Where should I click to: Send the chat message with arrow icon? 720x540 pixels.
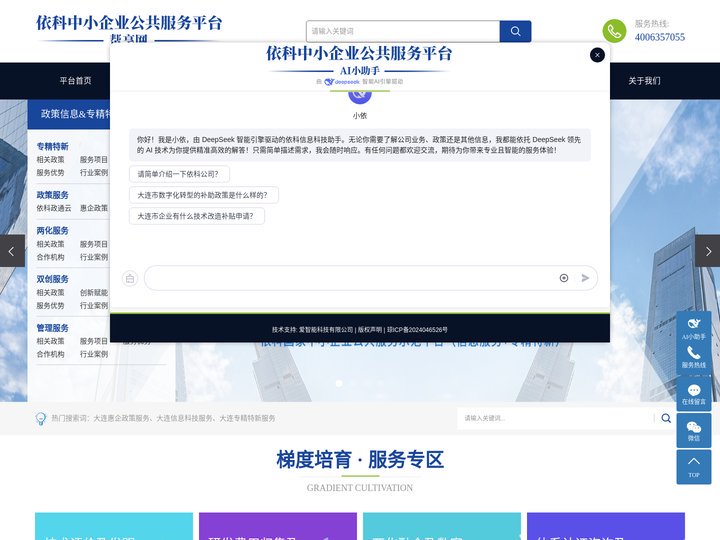tap(585, 278)
